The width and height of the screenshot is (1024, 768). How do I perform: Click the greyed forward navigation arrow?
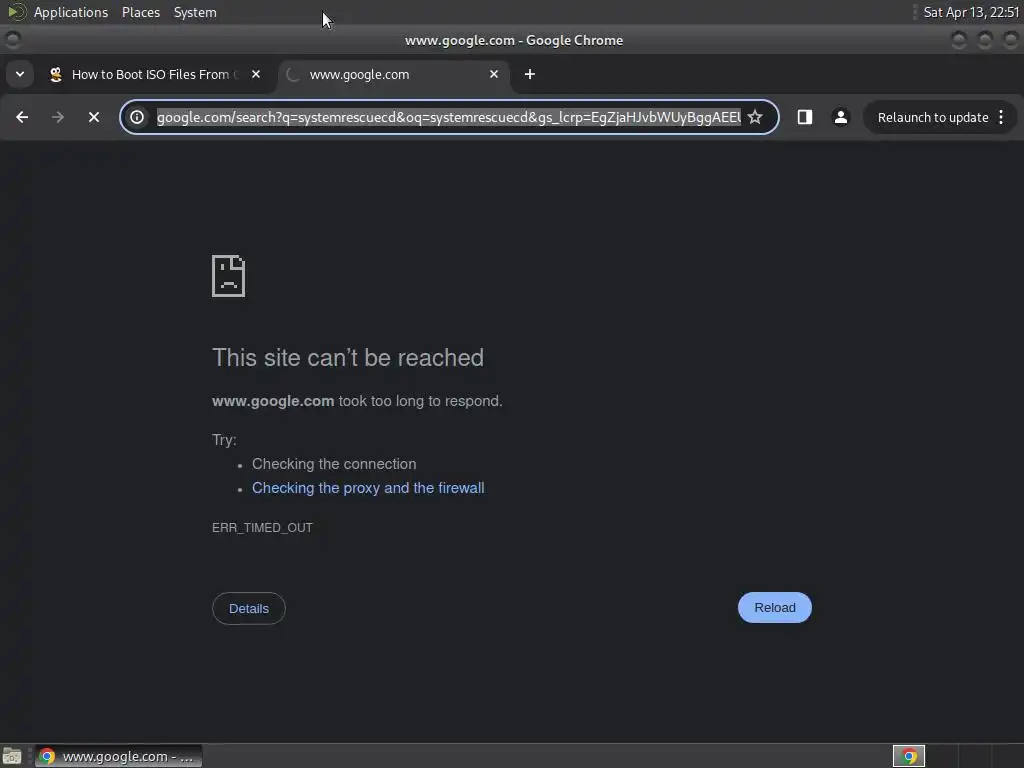58,117
